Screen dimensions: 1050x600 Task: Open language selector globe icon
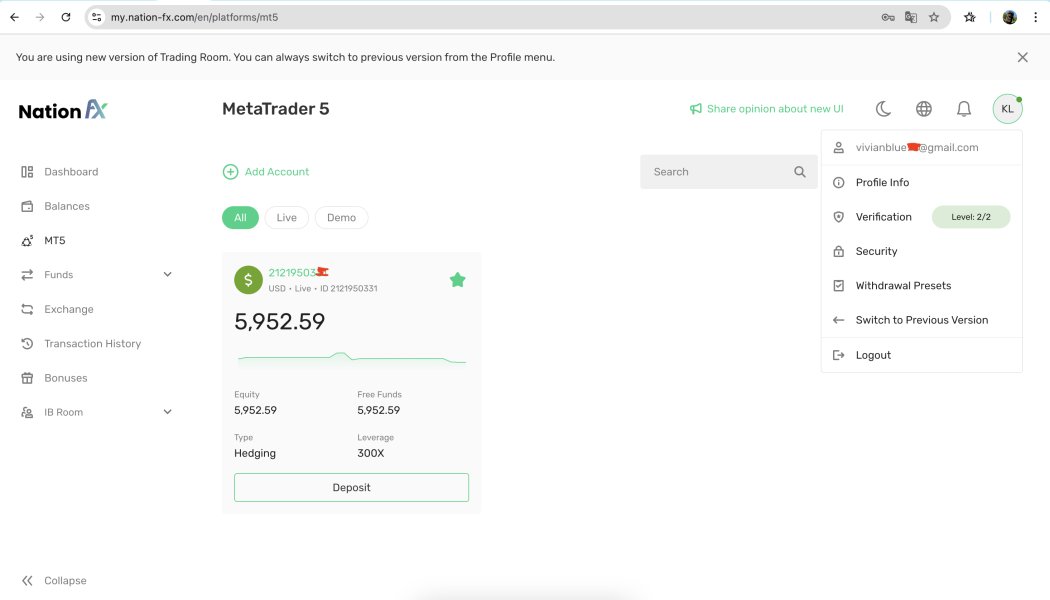(923, 108)
